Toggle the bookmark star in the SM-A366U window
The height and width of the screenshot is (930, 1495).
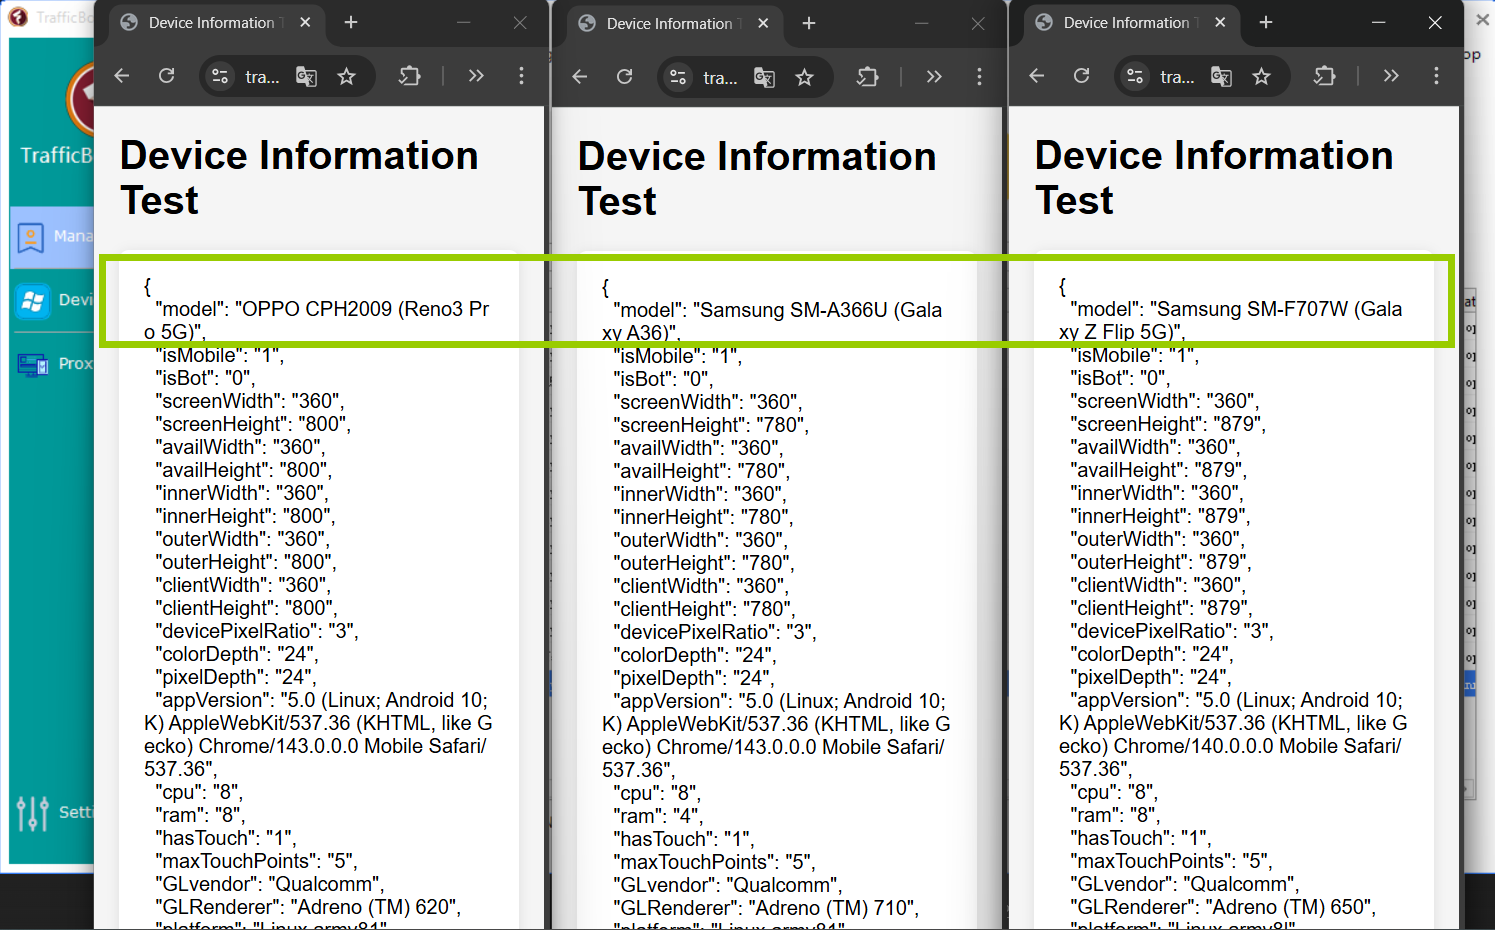click(804, 77)
